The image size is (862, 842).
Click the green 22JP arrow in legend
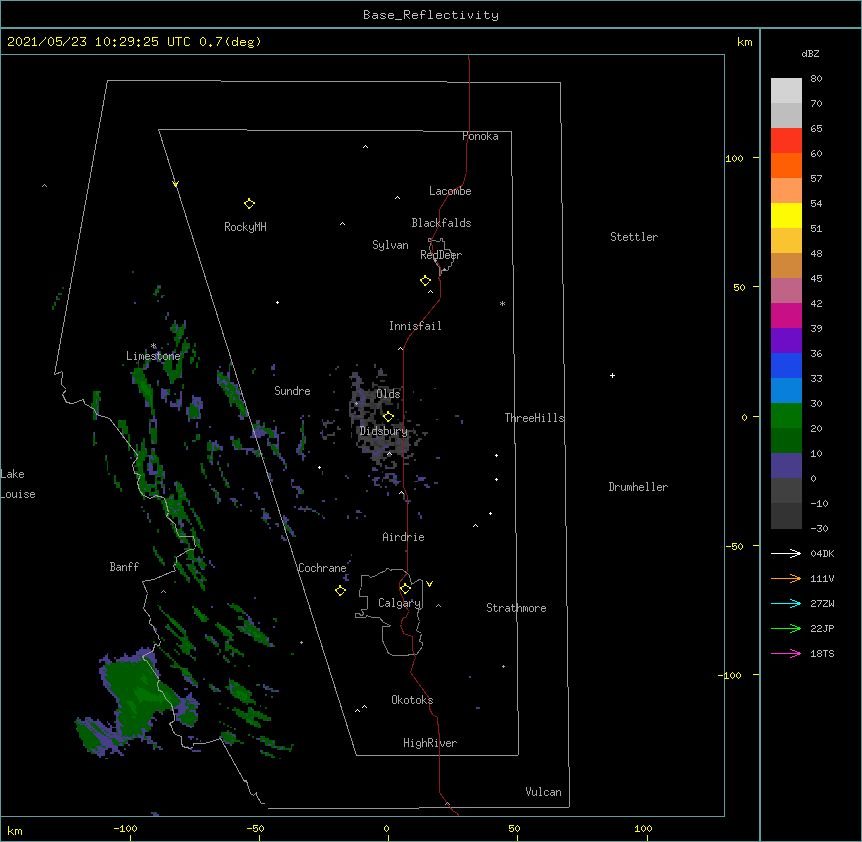click(786, 628)
